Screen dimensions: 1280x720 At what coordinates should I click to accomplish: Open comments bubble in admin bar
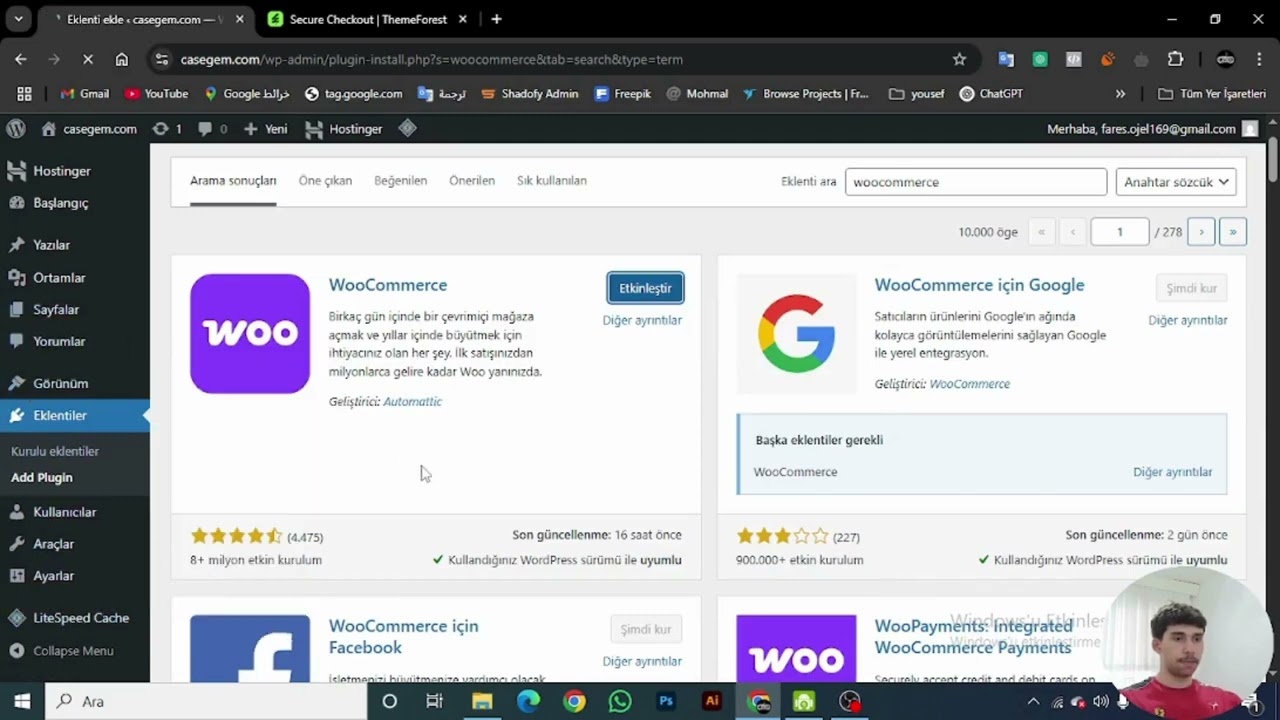[x=213, y=129]
